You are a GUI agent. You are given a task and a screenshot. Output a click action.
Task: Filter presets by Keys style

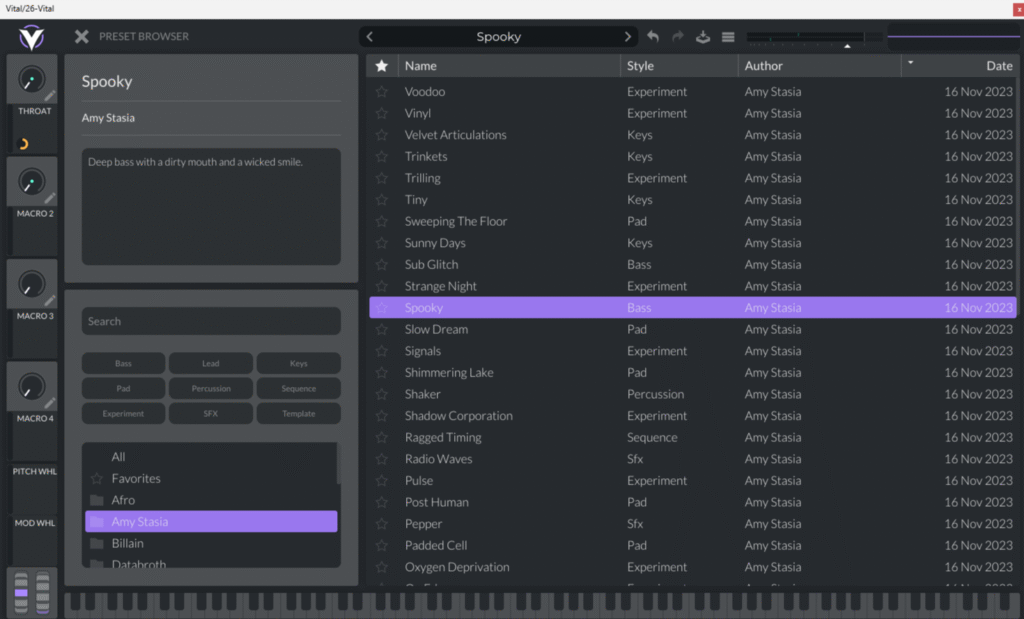click(298, 363)
